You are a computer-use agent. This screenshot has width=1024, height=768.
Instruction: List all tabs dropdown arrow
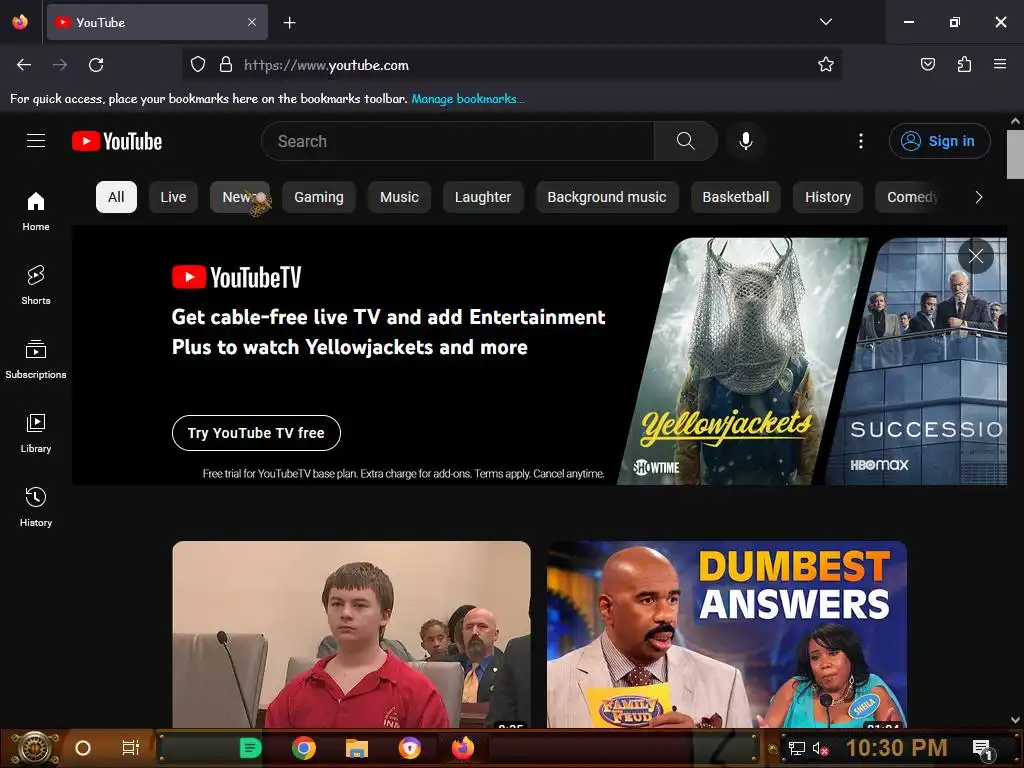click(825, 22)
